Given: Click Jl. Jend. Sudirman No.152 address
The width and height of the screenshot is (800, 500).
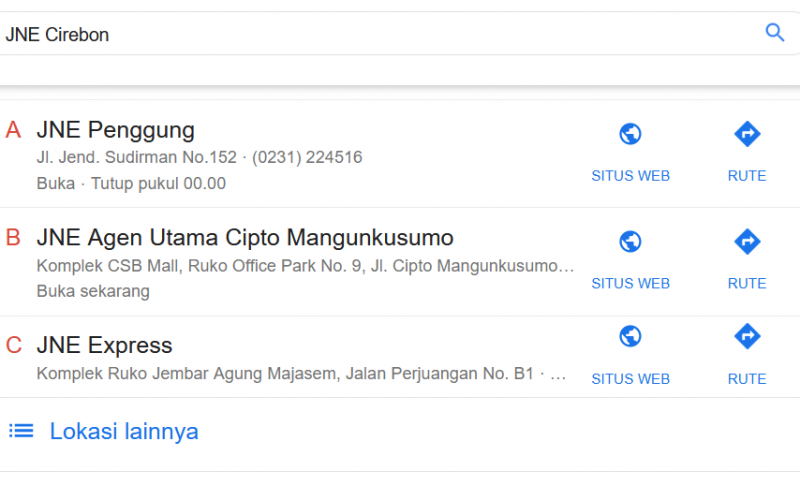Looking at the screenshot, I should 137,157.
